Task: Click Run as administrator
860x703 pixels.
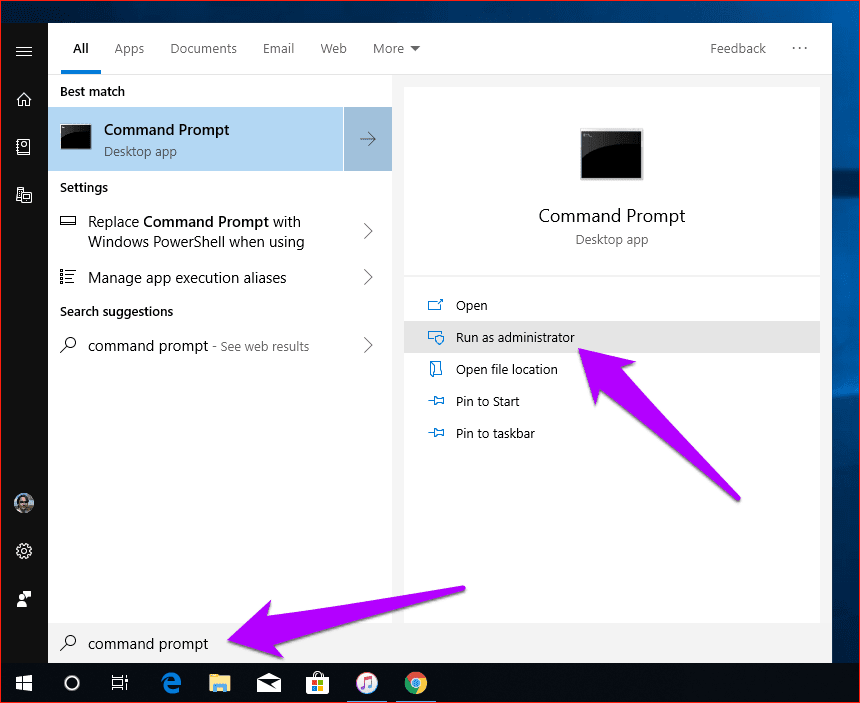Action: coord(612,337)
